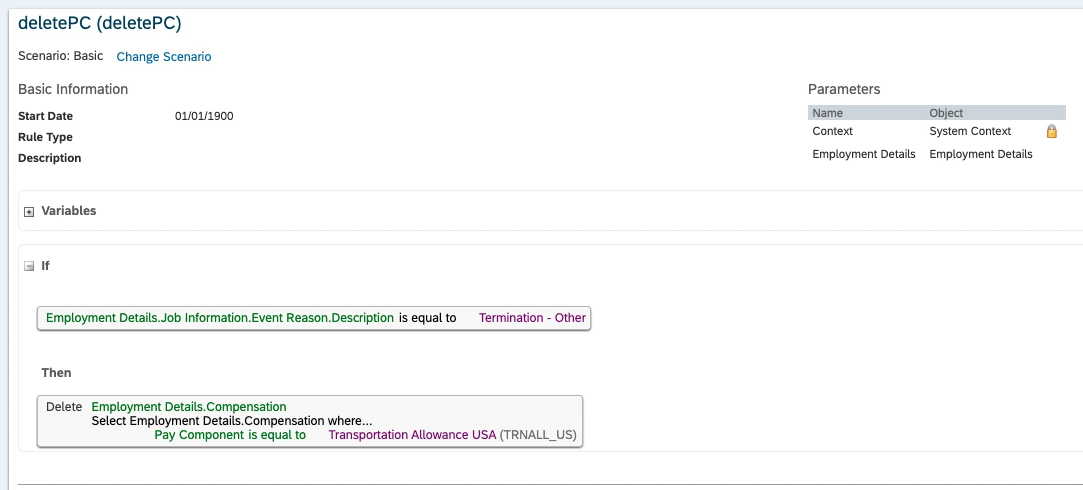Select the Employment Details parameter row
Image resolution: width=1083 pixels, height=490 pixels.
[937, 154]
